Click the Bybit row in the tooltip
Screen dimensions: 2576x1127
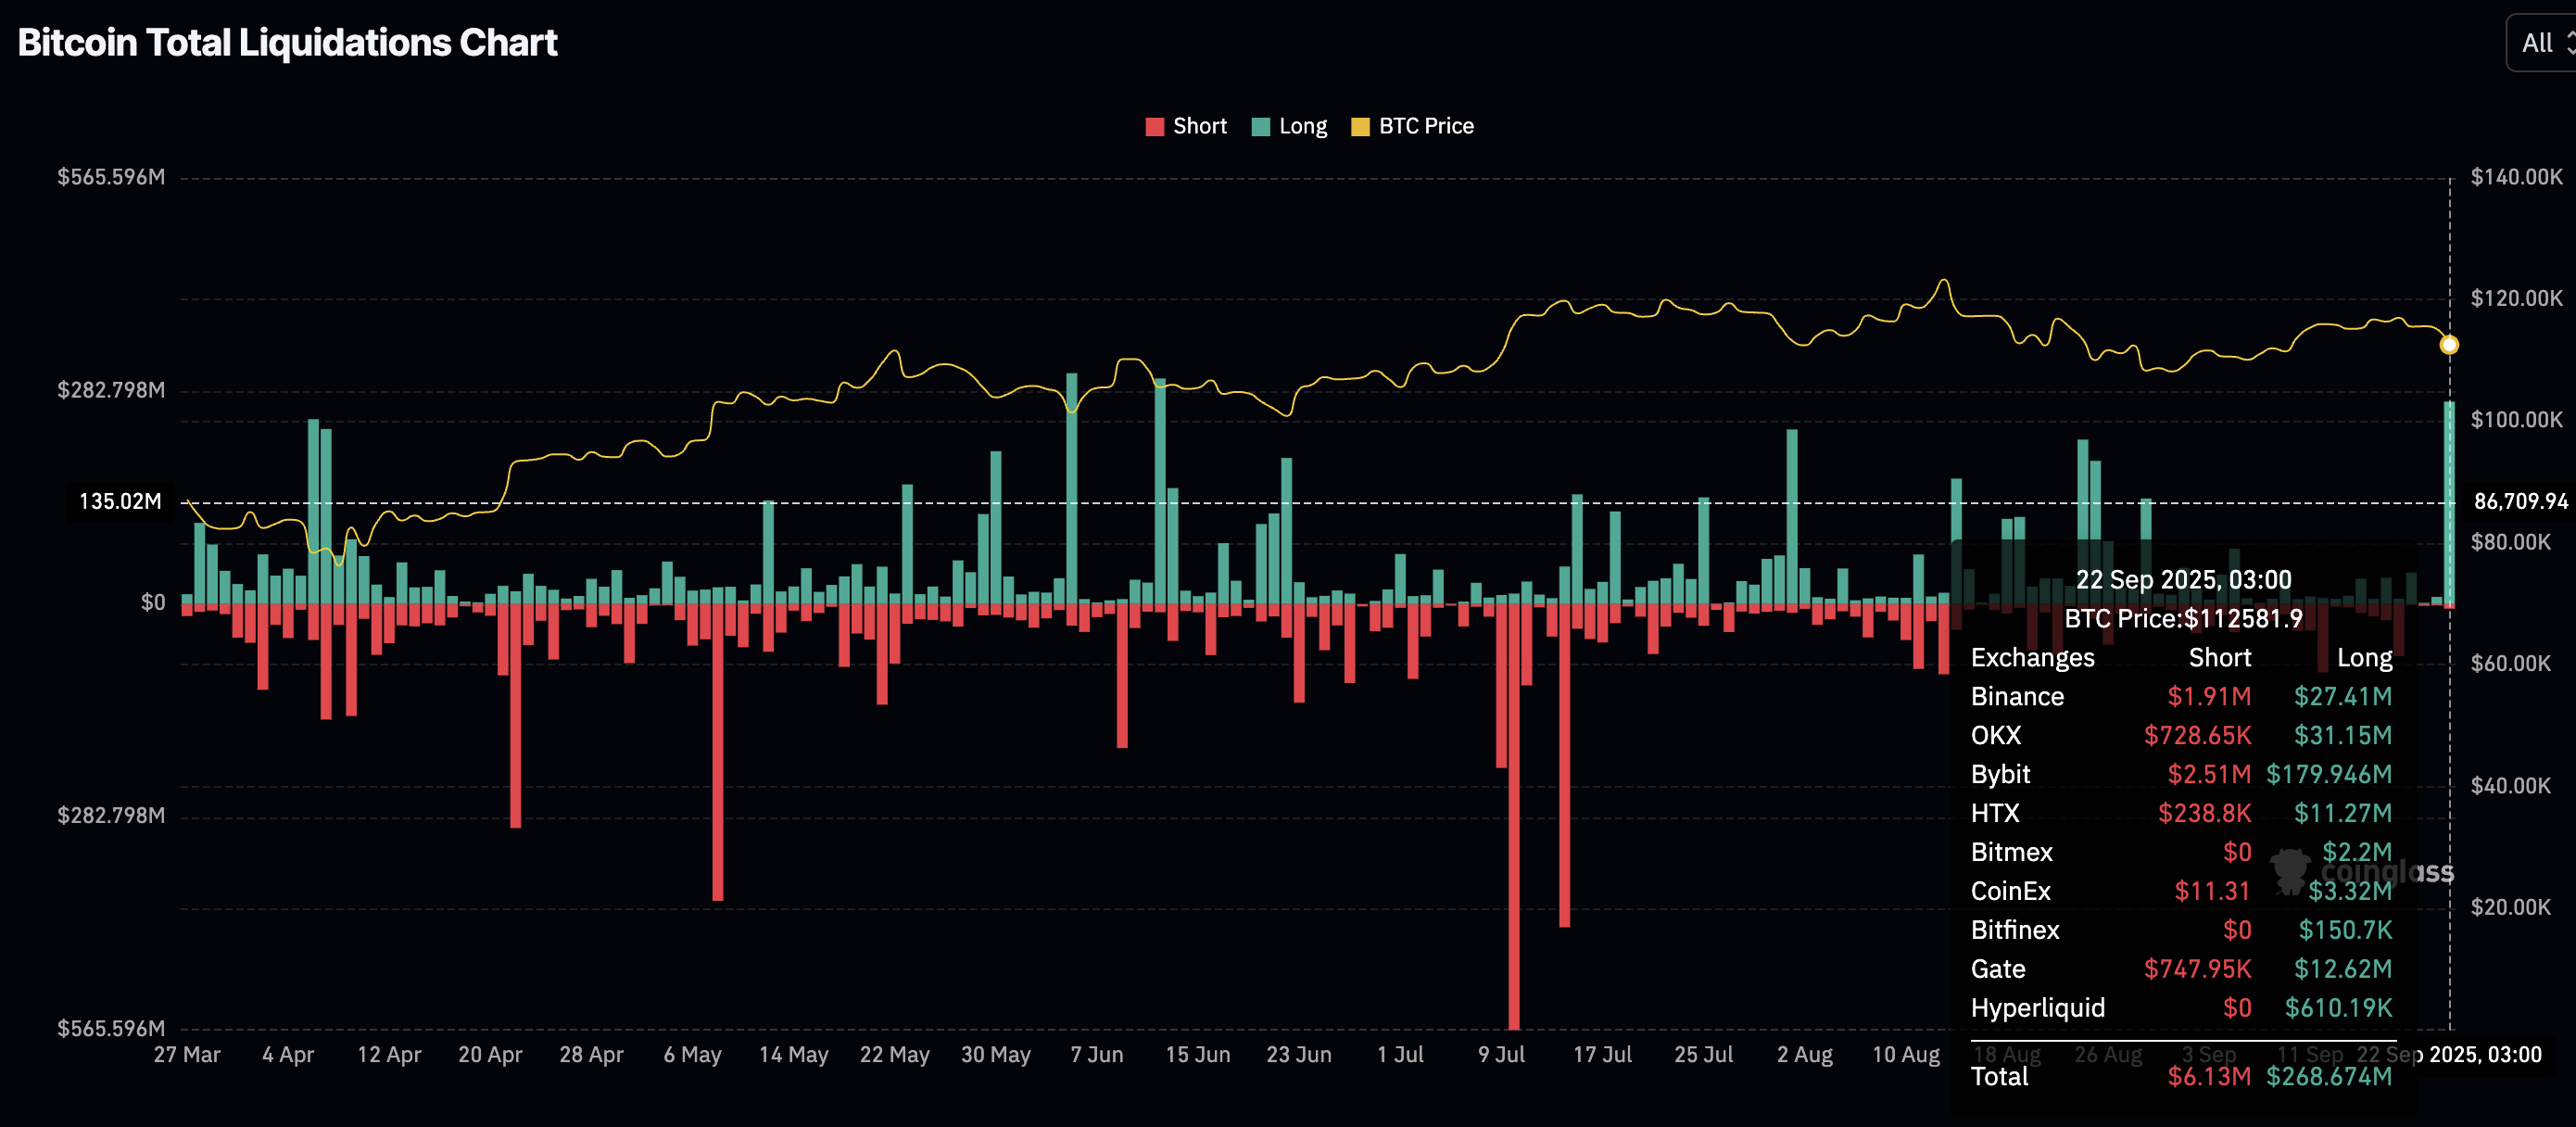[x=2181, y=775]
